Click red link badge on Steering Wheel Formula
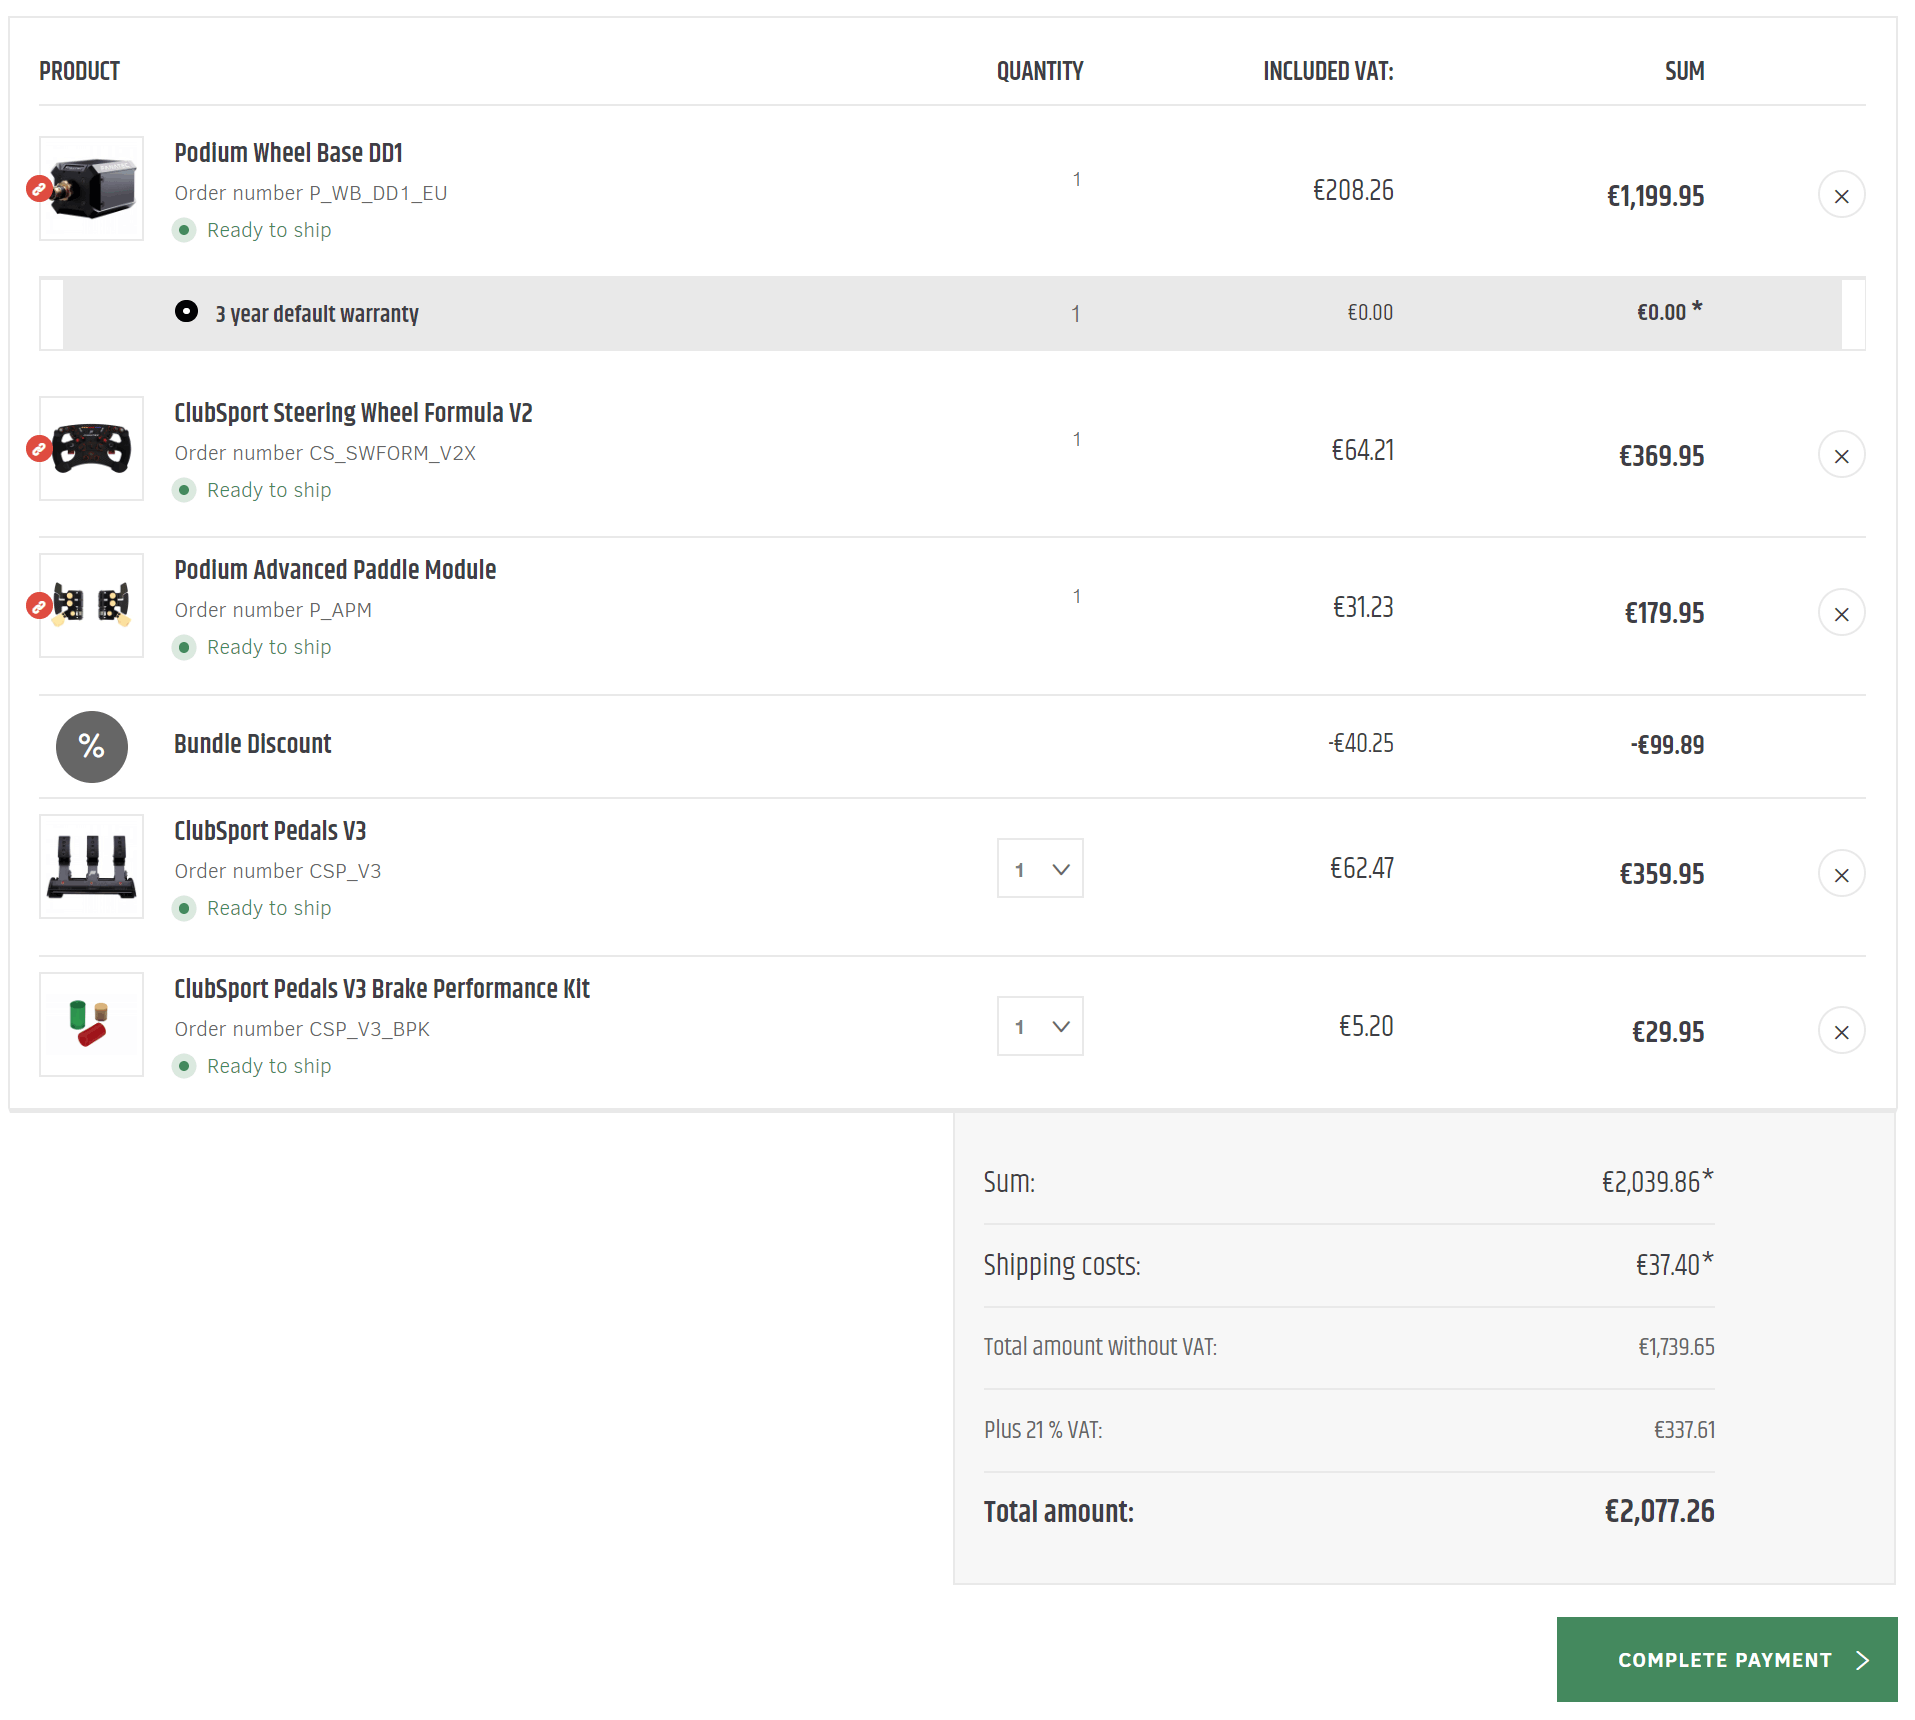This screenshot has height=1720, width=1915. (x=39, y=448)
